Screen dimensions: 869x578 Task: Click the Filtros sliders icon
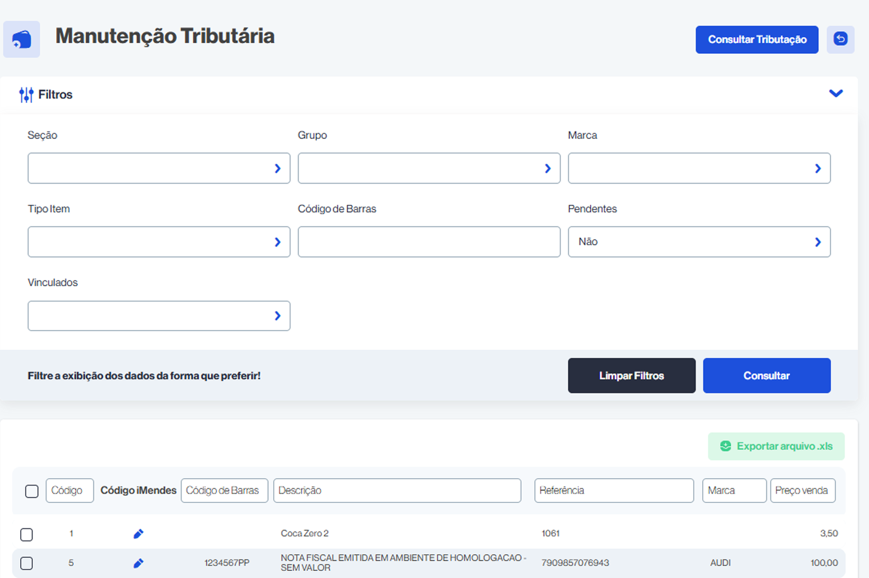coord(26,95)
